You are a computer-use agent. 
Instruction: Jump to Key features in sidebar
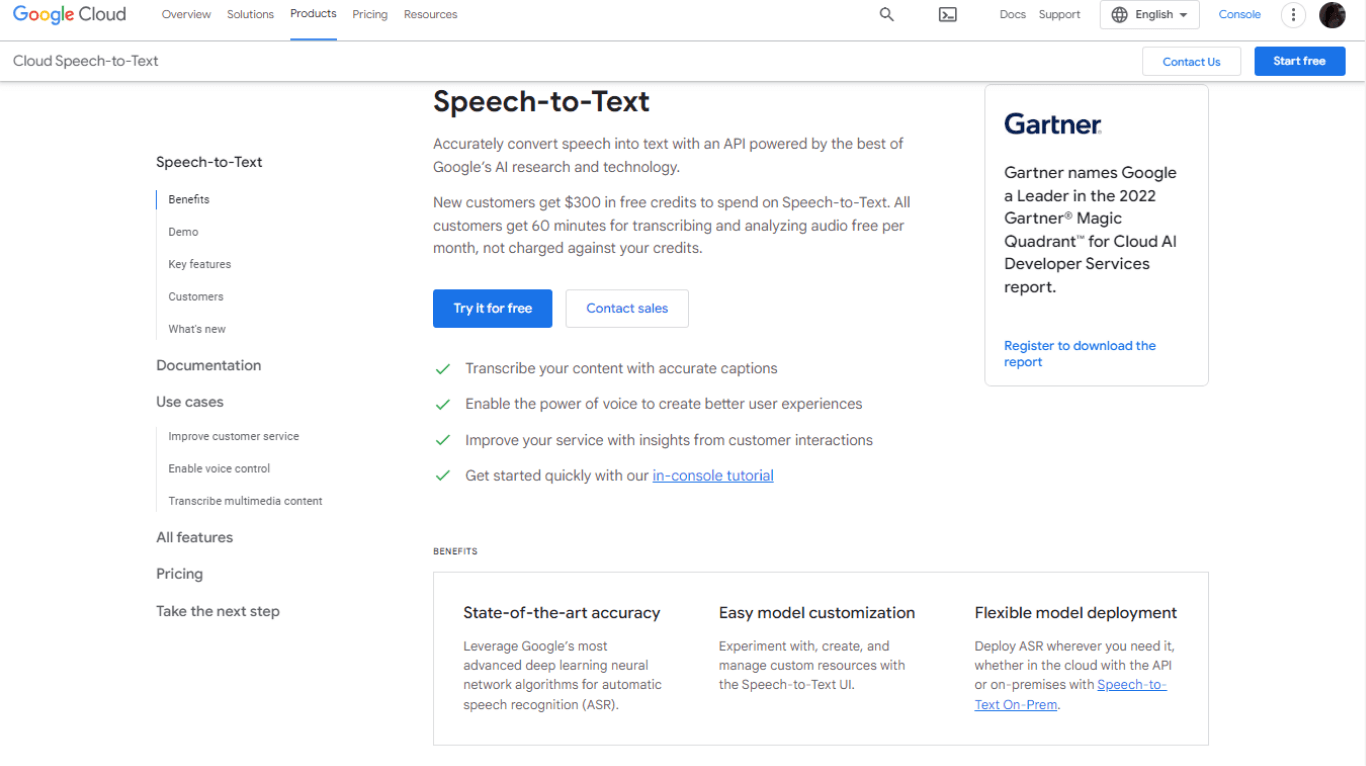click(x=200, y=264)
